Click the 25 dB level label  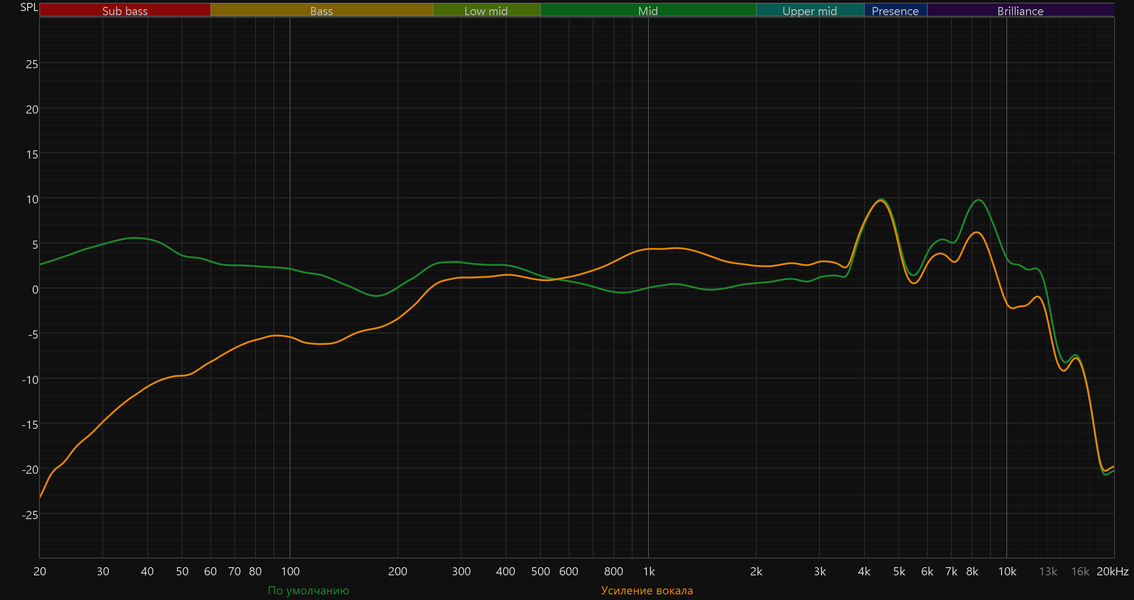[x=32, y=64]
